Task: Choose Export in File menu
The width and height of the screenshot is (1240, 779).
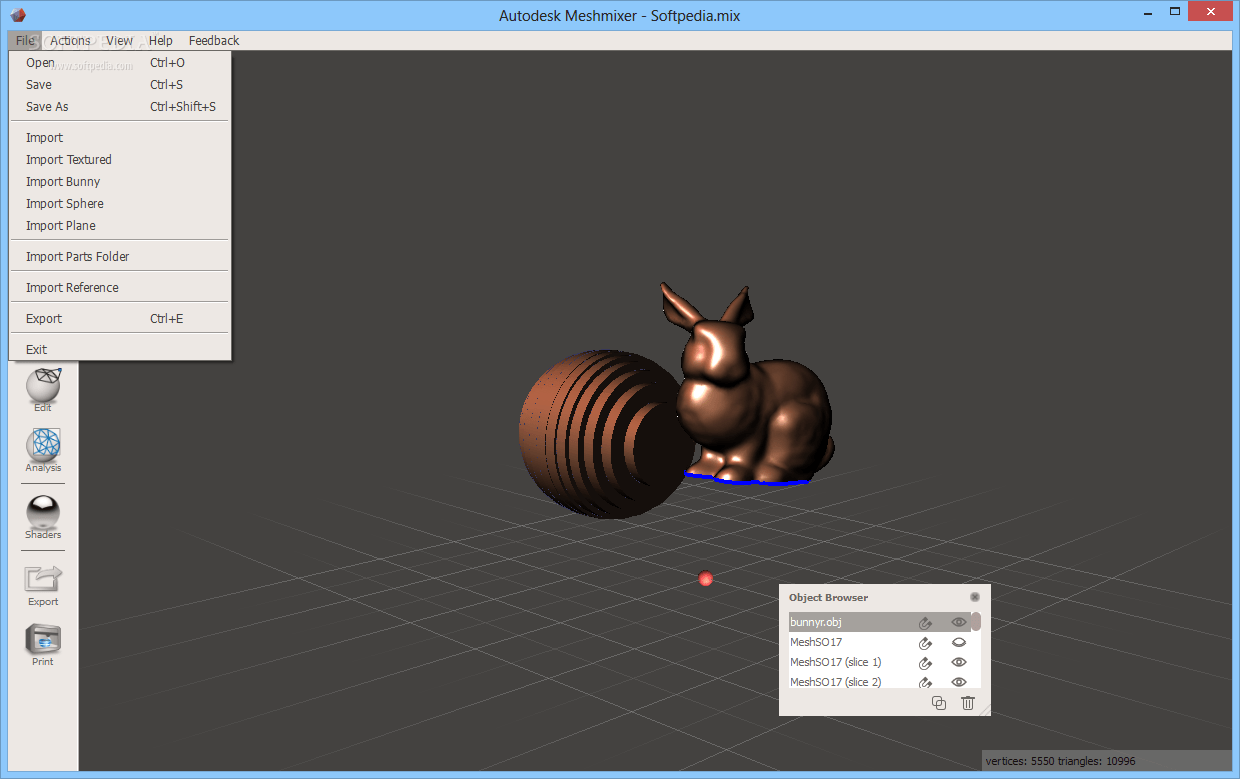Action: coord(120,319)
